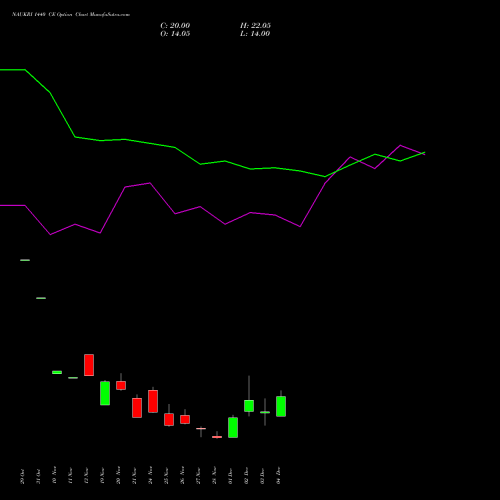Screen dimensions: 500x500
Task: Click the green candle above 19 Nov
Action: 105,393
